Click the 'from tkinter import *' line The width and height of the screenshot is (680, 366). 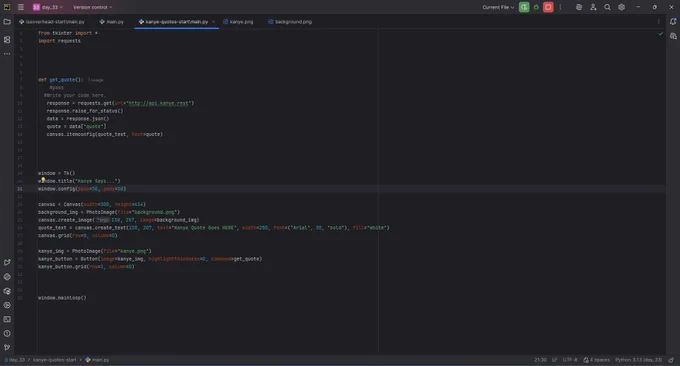coord(68,33)
